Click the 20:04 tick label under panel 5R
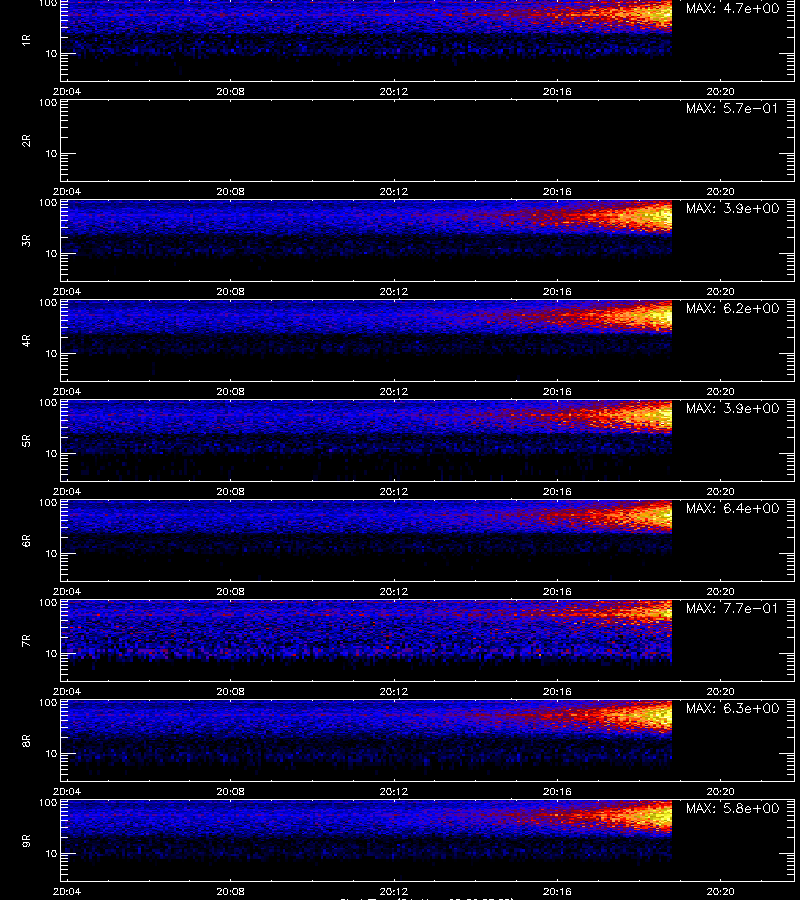Viewport: 800px width, 900px height. 67,491
